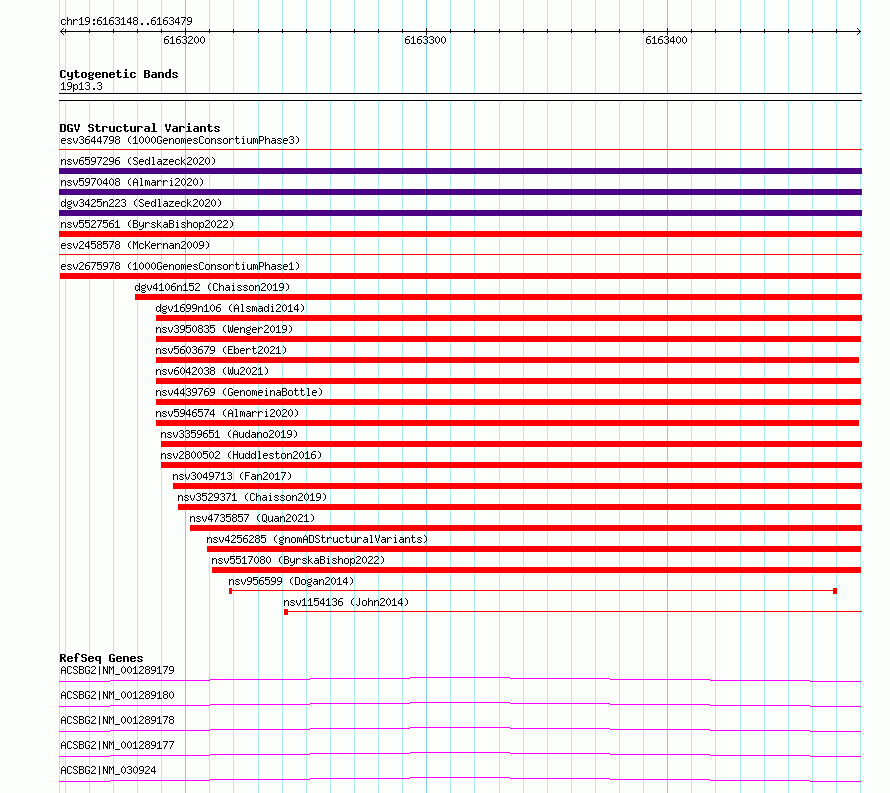890x793 pixels.
Task: Click red bar under nsv3049713
Action: (x=517, y=486)
